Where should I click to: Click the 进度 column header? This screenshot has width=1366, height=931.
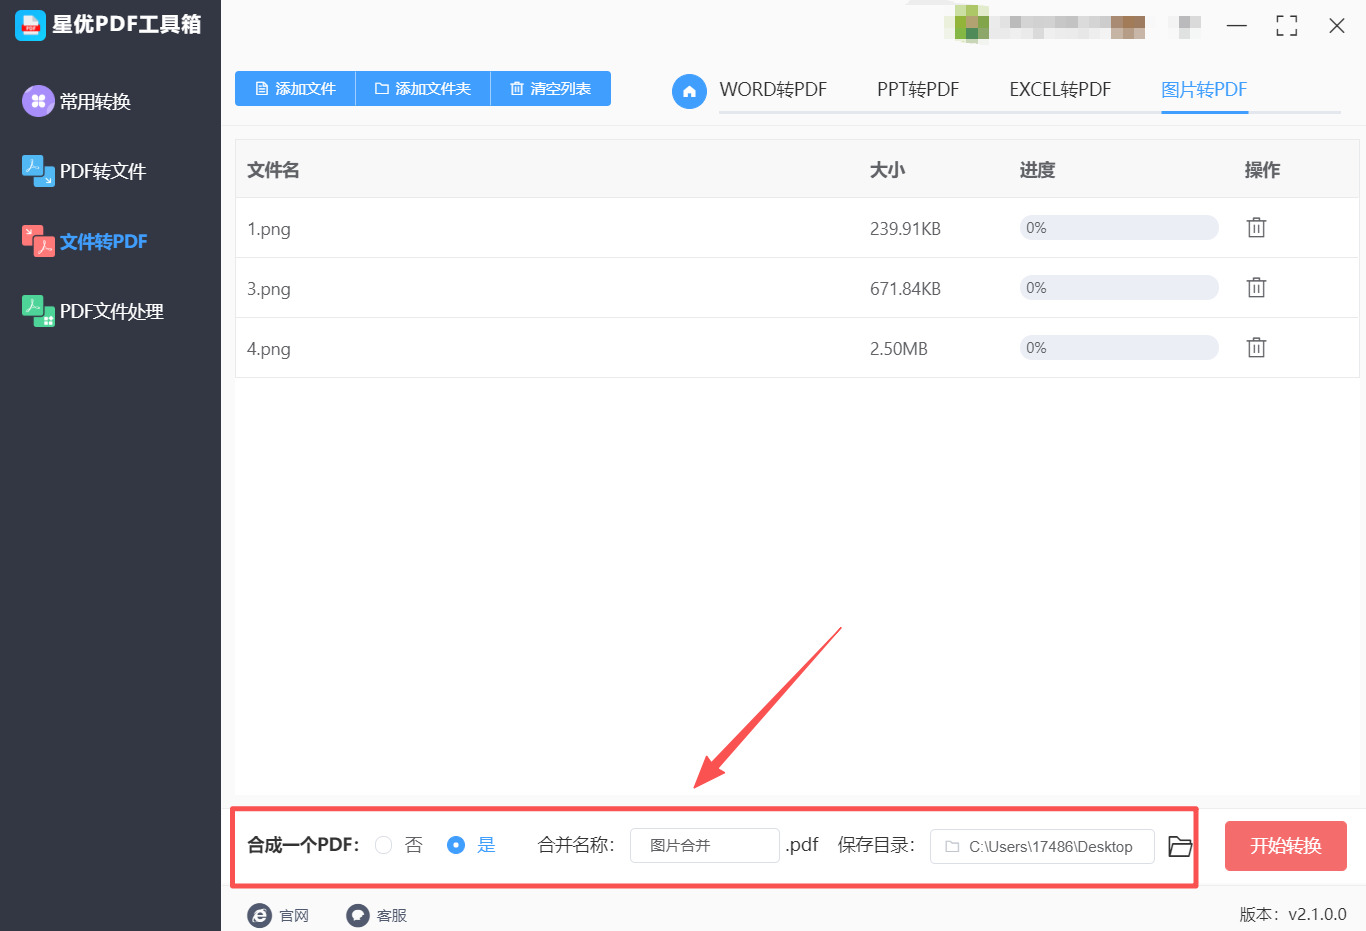1037,170
